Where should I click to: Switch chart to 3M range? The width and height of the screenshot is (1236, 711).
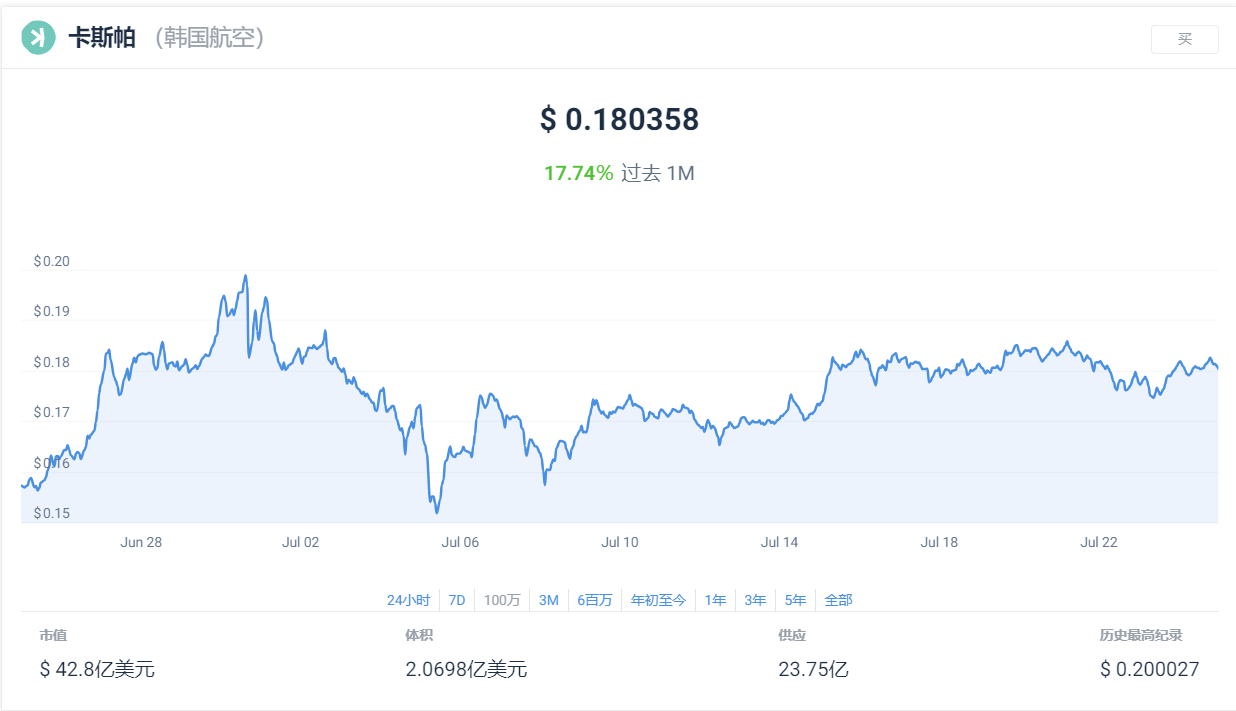point(548,600)
